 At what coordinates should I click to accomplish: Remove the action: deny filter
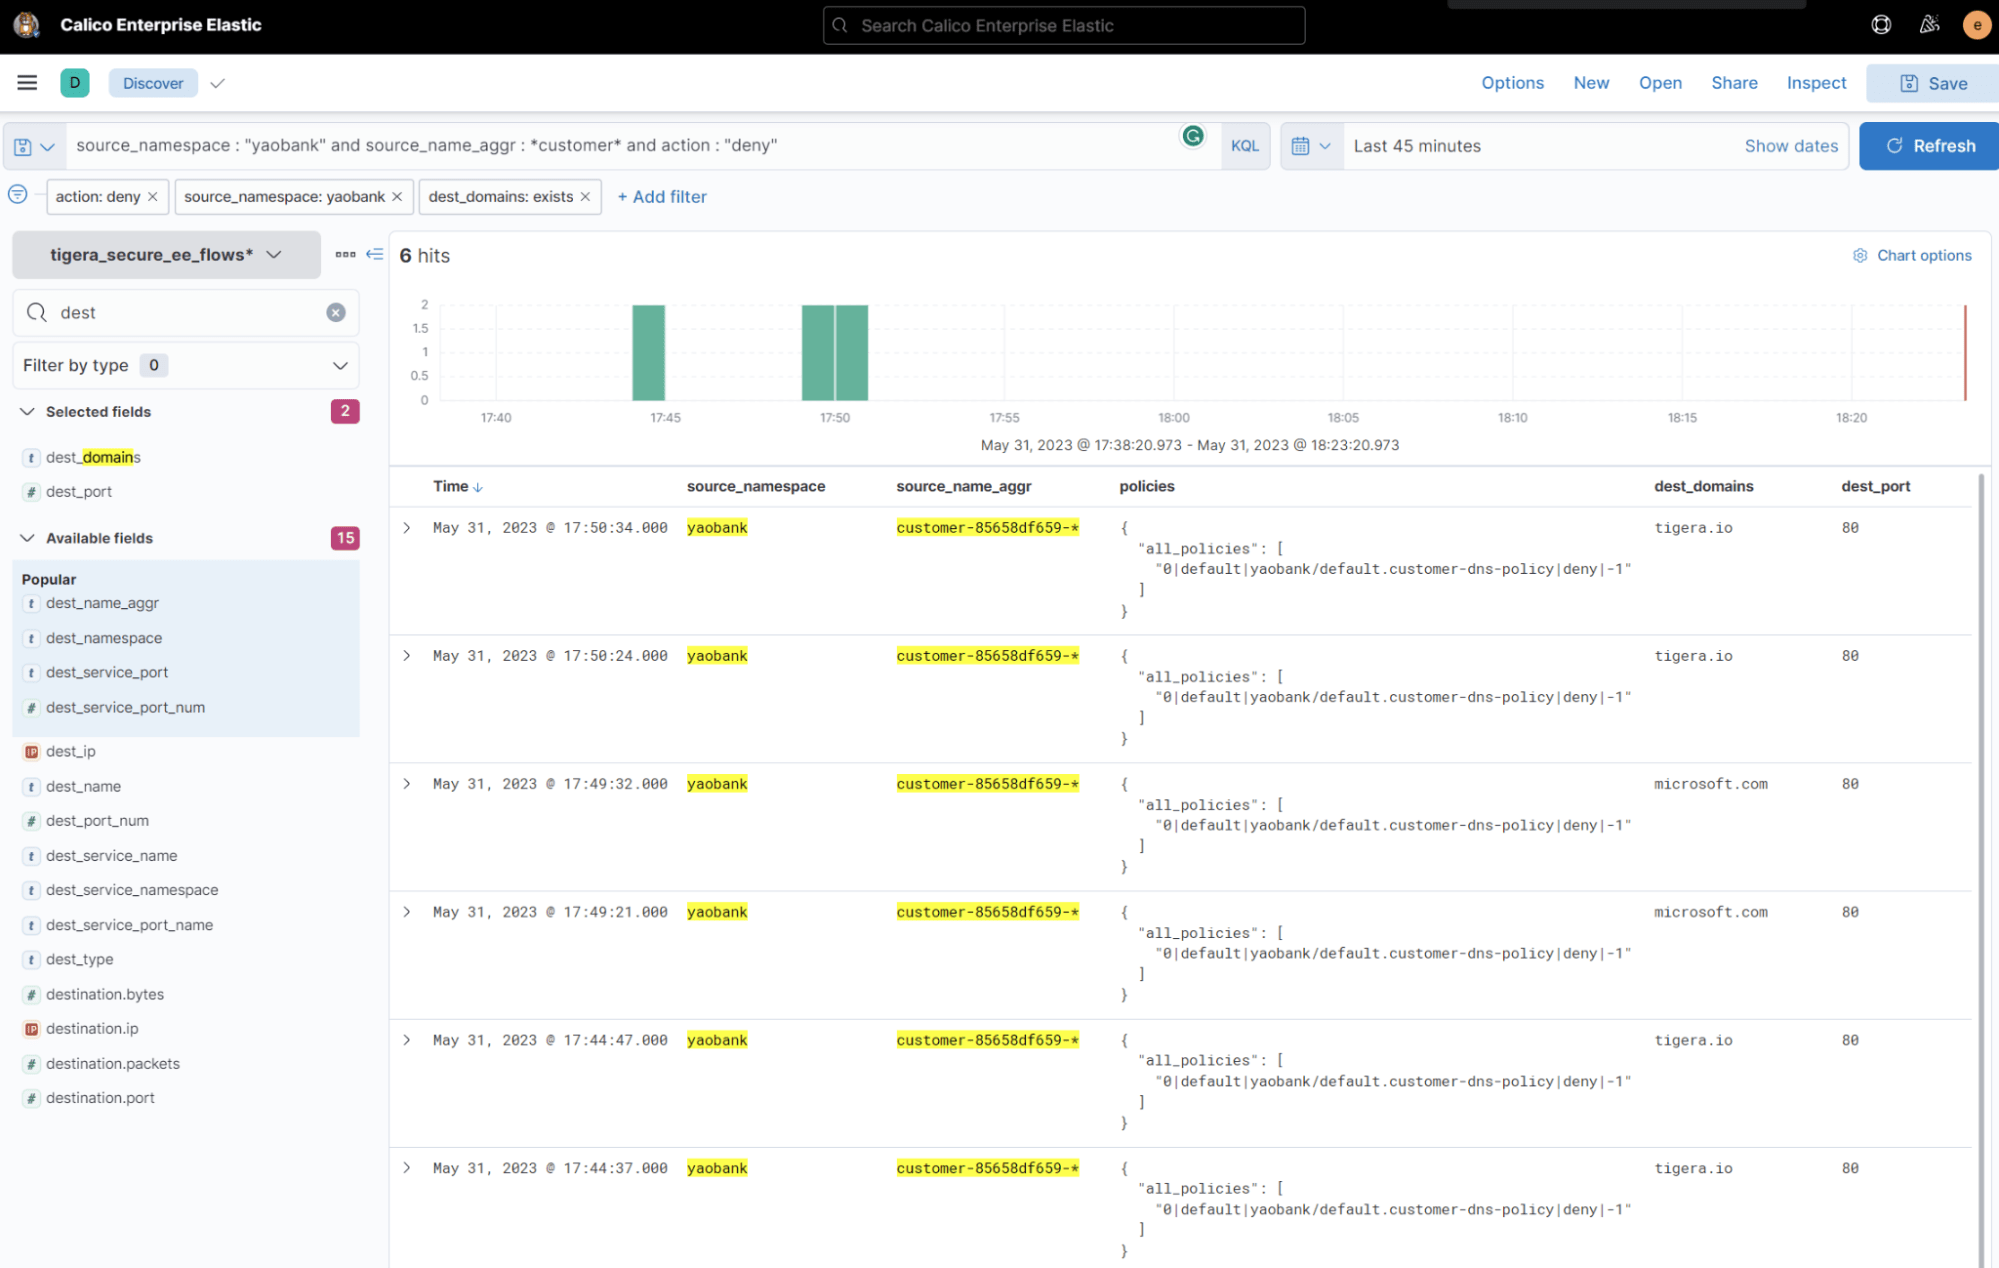click(x=153, y=197)
